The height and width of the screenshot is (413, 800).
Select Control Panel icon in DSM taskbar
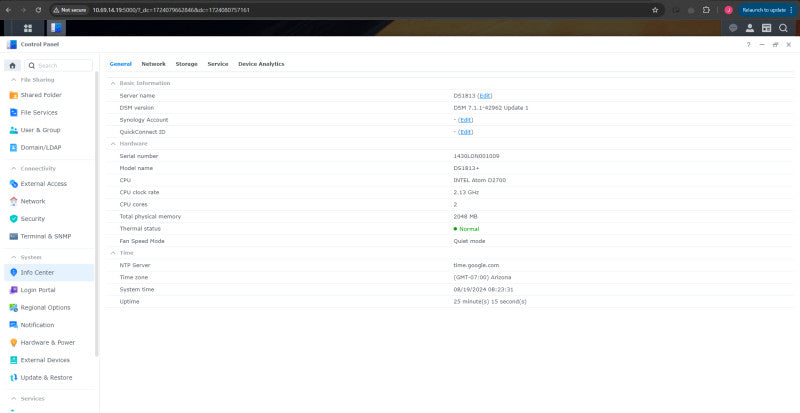56,28
